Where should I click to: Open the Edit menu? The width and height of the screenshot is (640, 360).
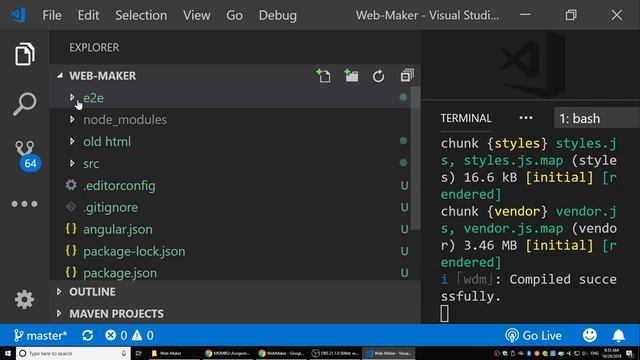pyautogui.click(x=88, y=16)
